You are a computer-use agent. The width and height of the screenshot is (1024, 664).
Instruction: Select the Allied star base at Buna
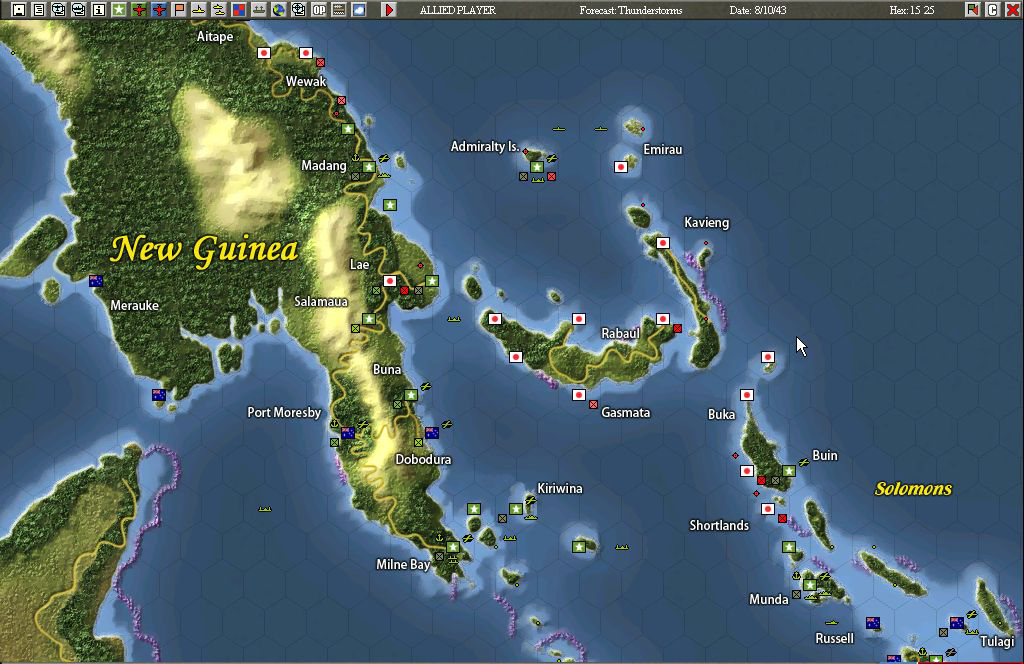pos(411,395)
